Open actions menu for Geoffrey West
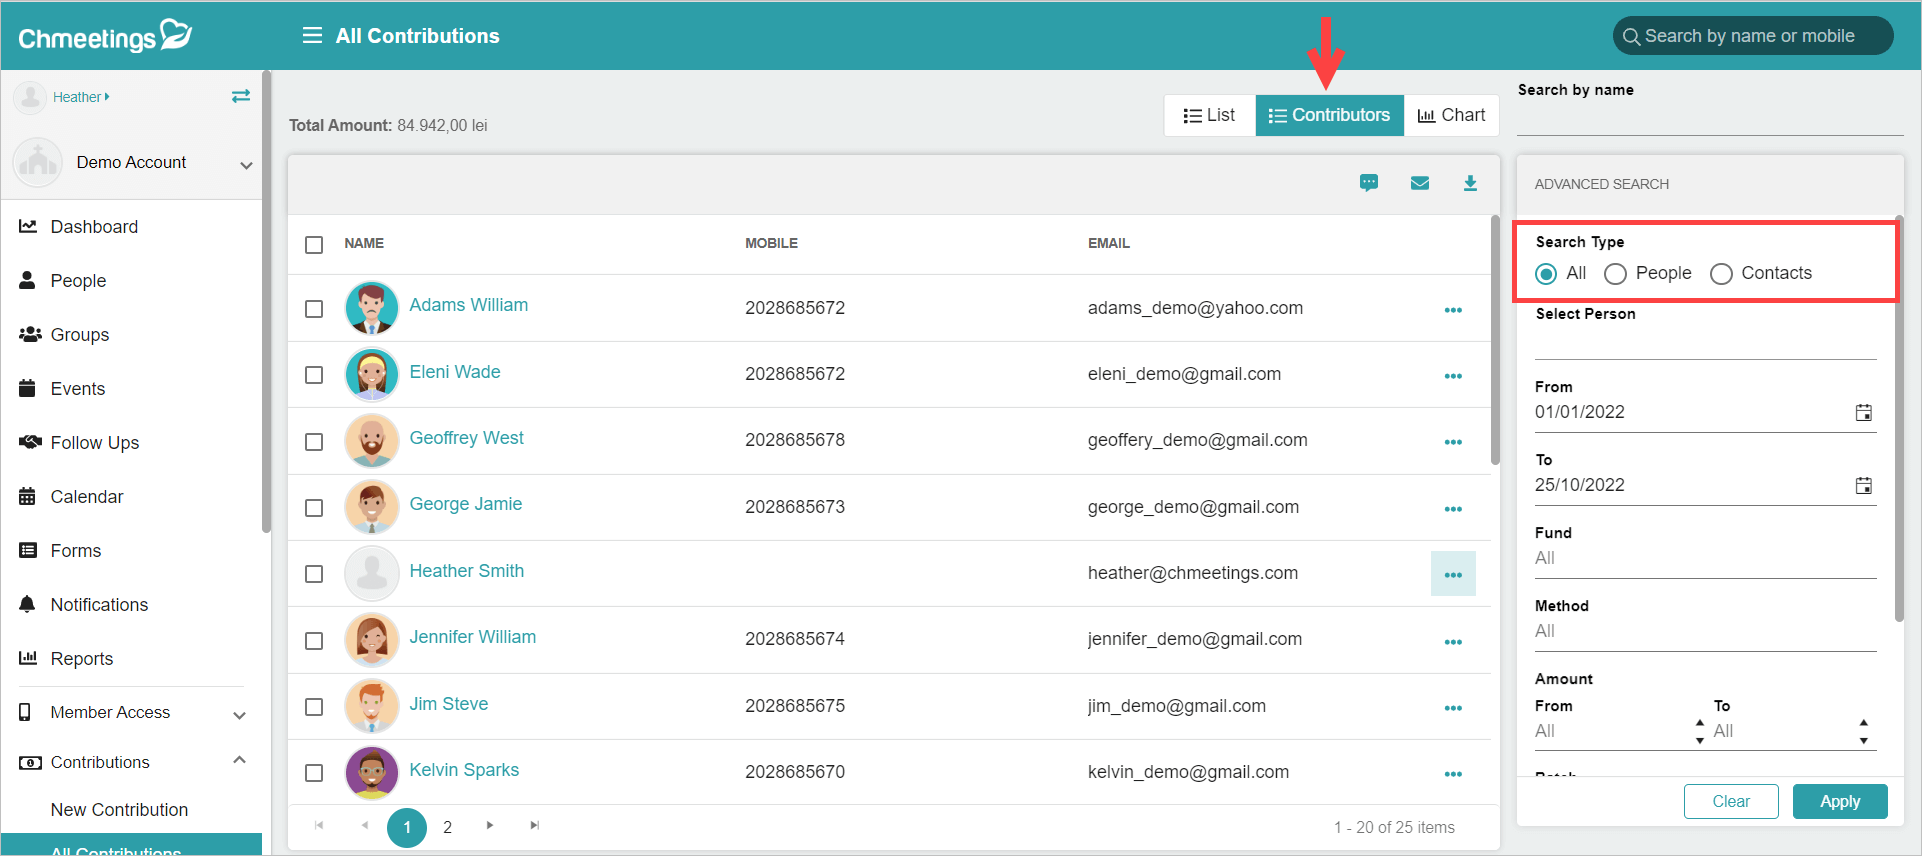Screen dimensions: 1922x856 pyautogui.click(x=1453, y=442)
